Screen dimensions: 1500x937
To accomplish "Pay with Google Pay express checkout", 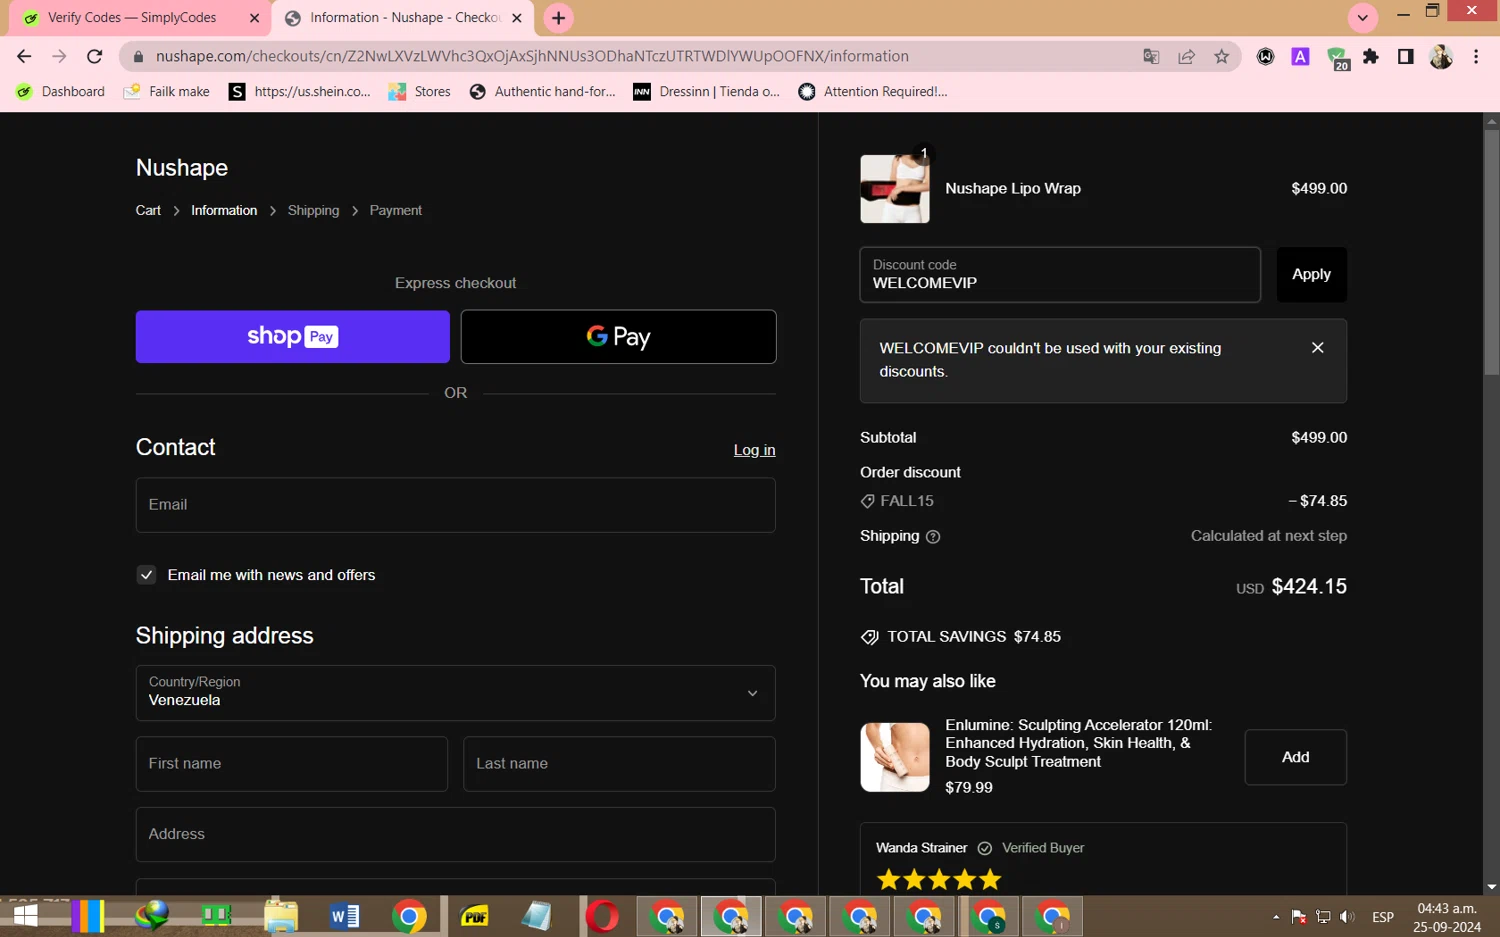I will 619,337.
